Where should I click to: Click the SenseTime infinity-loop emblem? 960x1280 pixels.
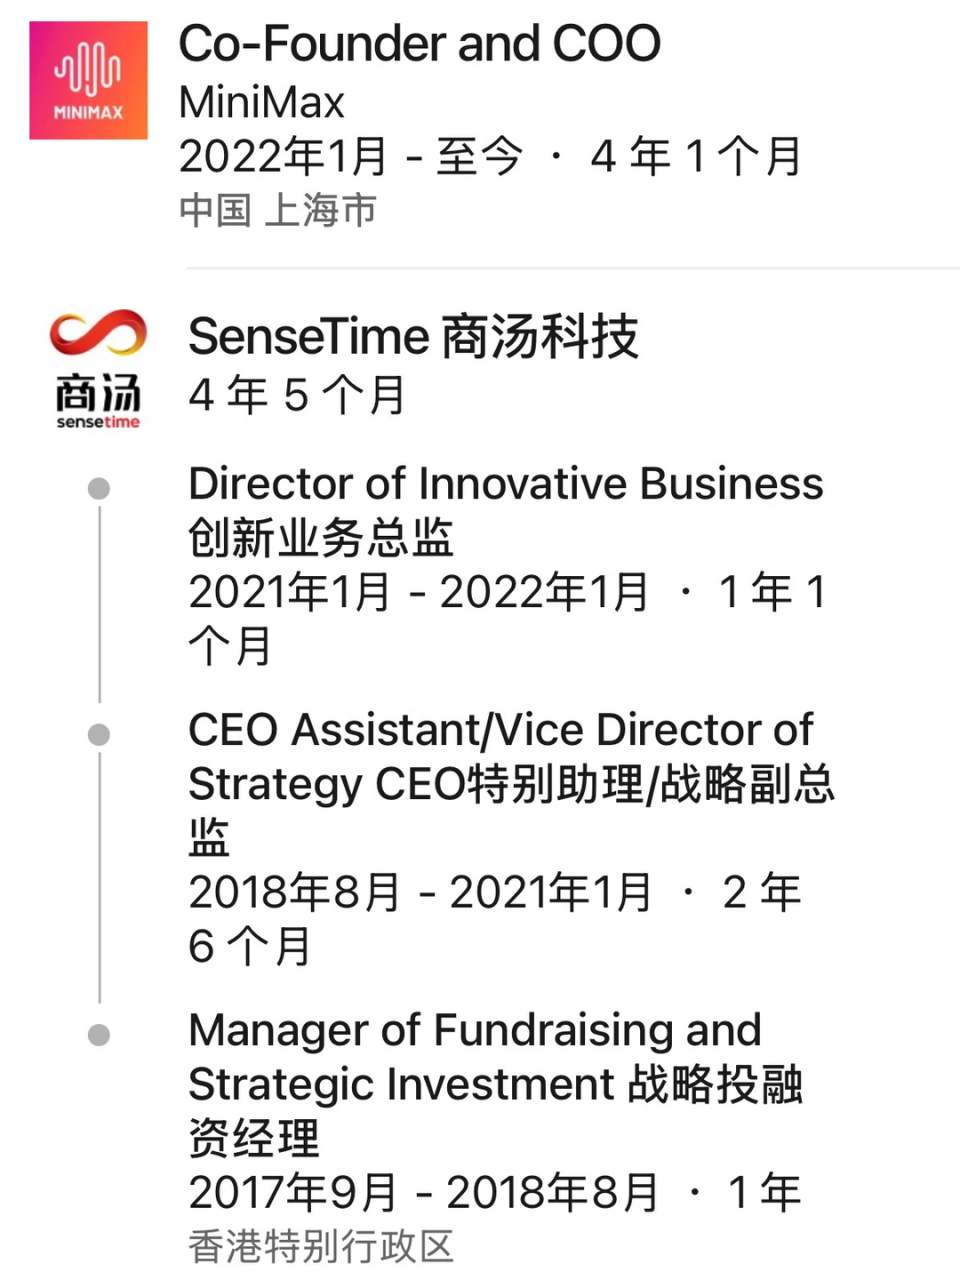coord(99,335)
